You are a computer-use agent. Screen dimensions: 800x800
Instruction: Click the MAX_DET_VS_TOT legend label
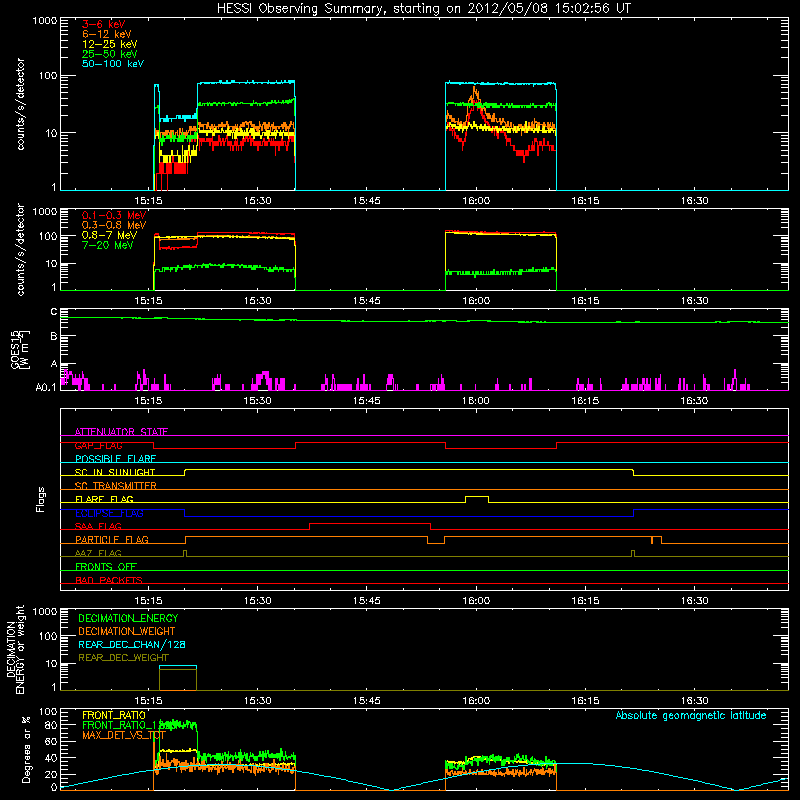123,735
